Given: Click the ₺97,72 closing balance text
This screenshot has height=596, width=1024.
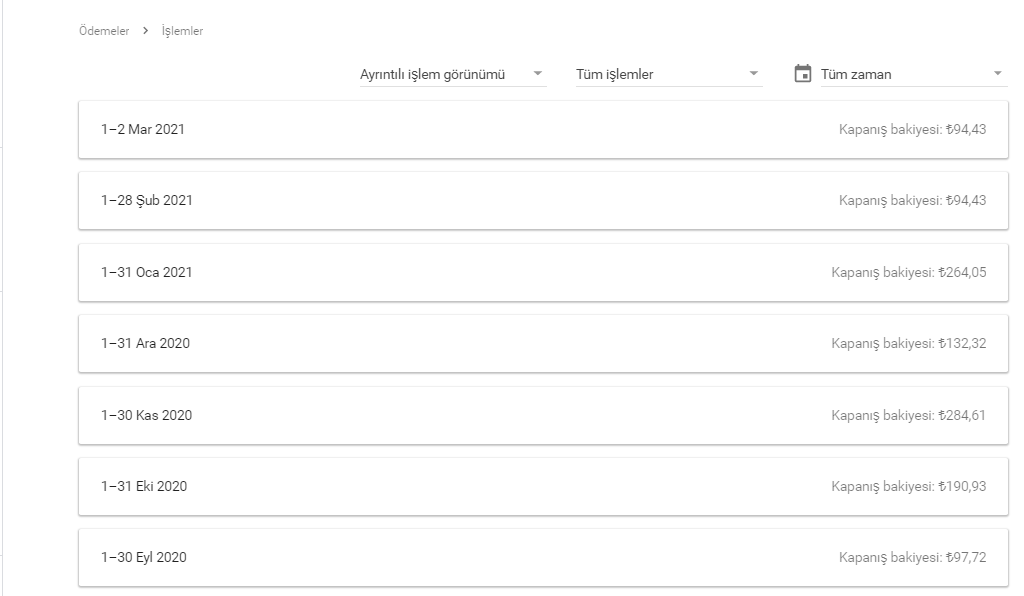Looking at the screenshot, I should click(966, 557).
